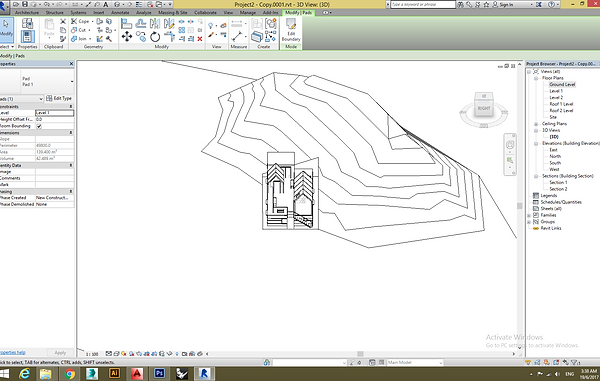Open Google Chrome from the taskbar
This screenshot has width=600, height=381.
click(69, 373)
